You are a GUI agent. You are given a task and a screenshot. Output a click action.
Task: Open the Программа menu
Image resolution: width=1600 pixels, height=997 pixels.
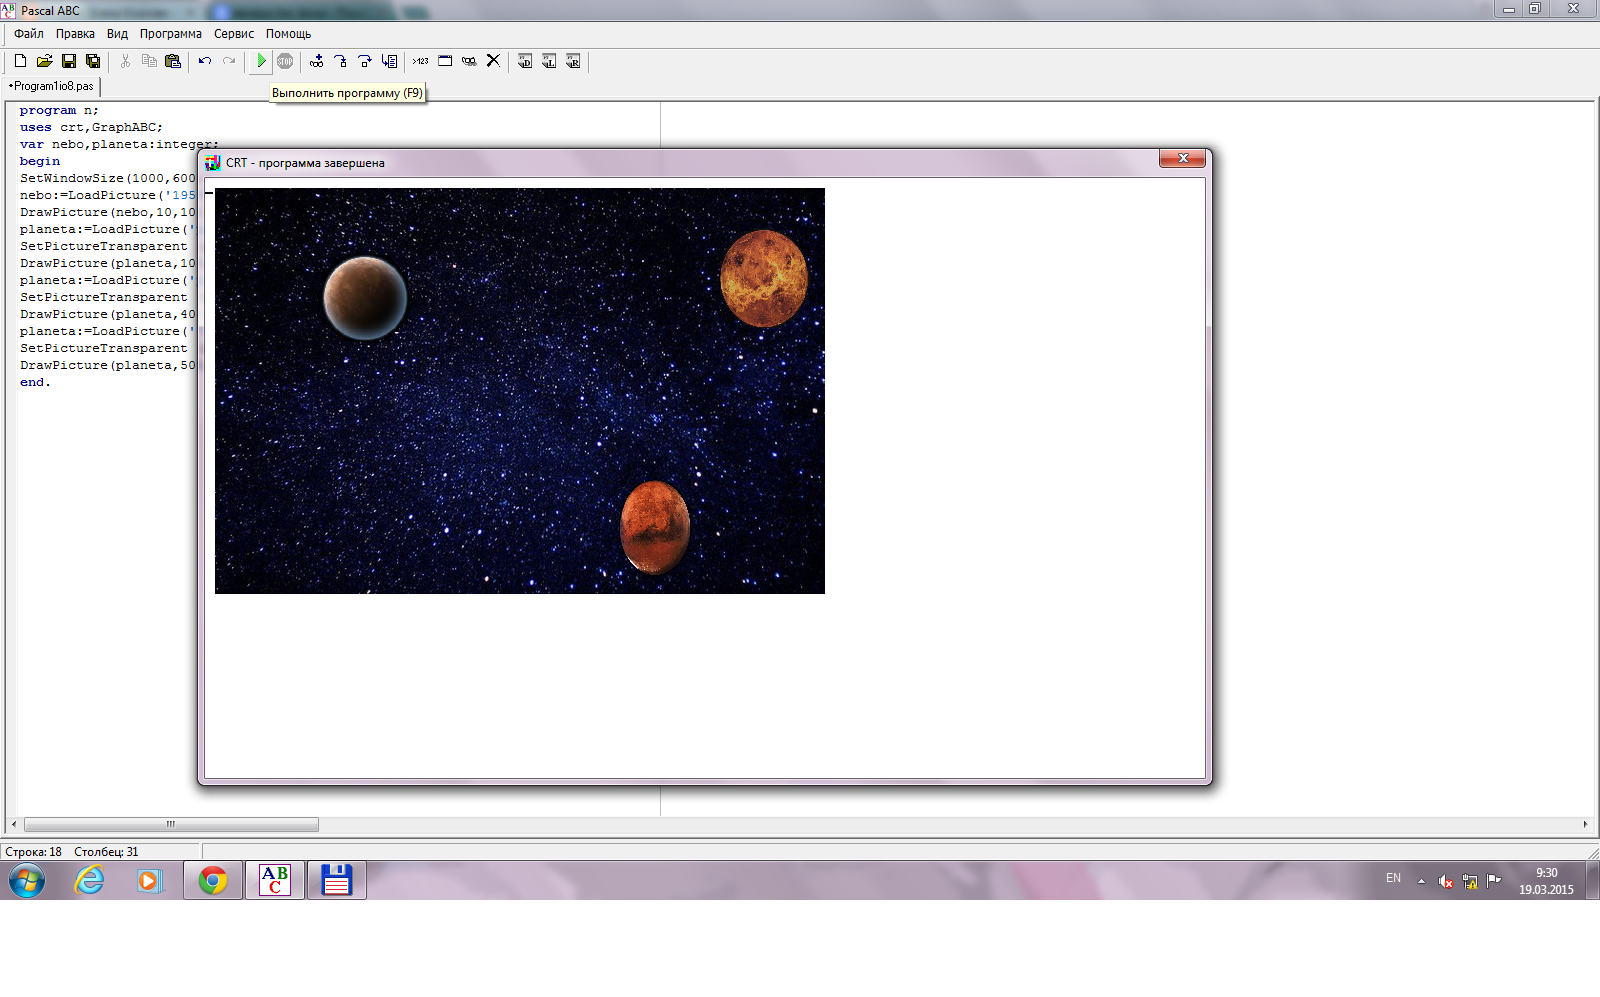pyautogui.click(x=171, y=34)
